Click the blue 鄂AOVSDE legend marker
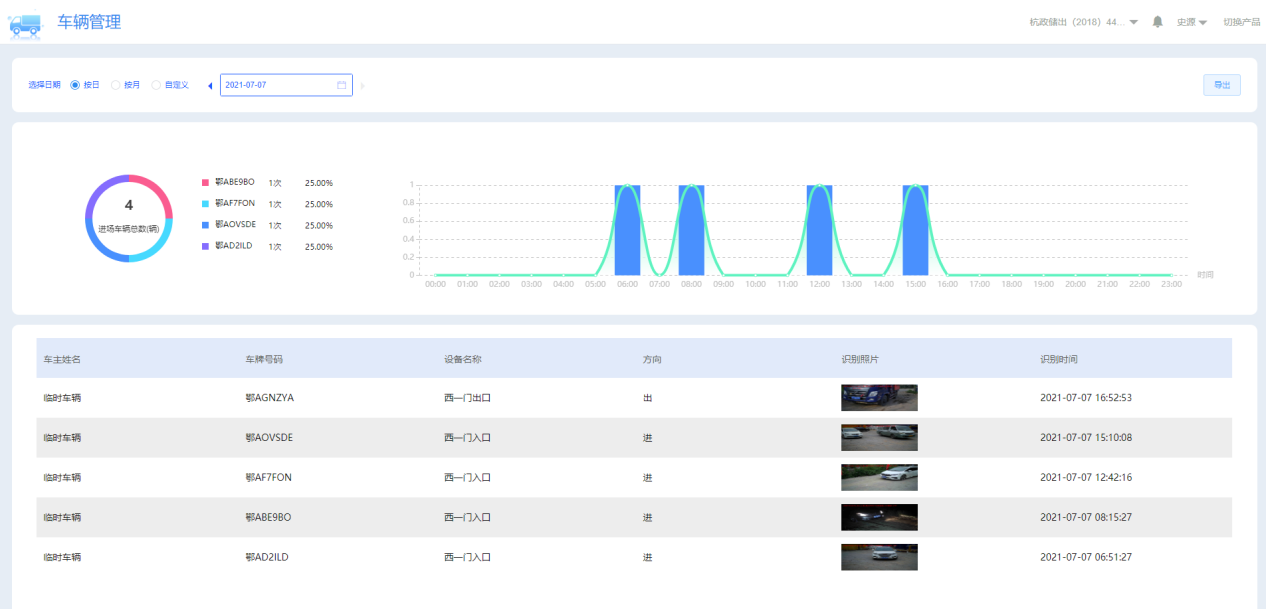 [206, 226]
